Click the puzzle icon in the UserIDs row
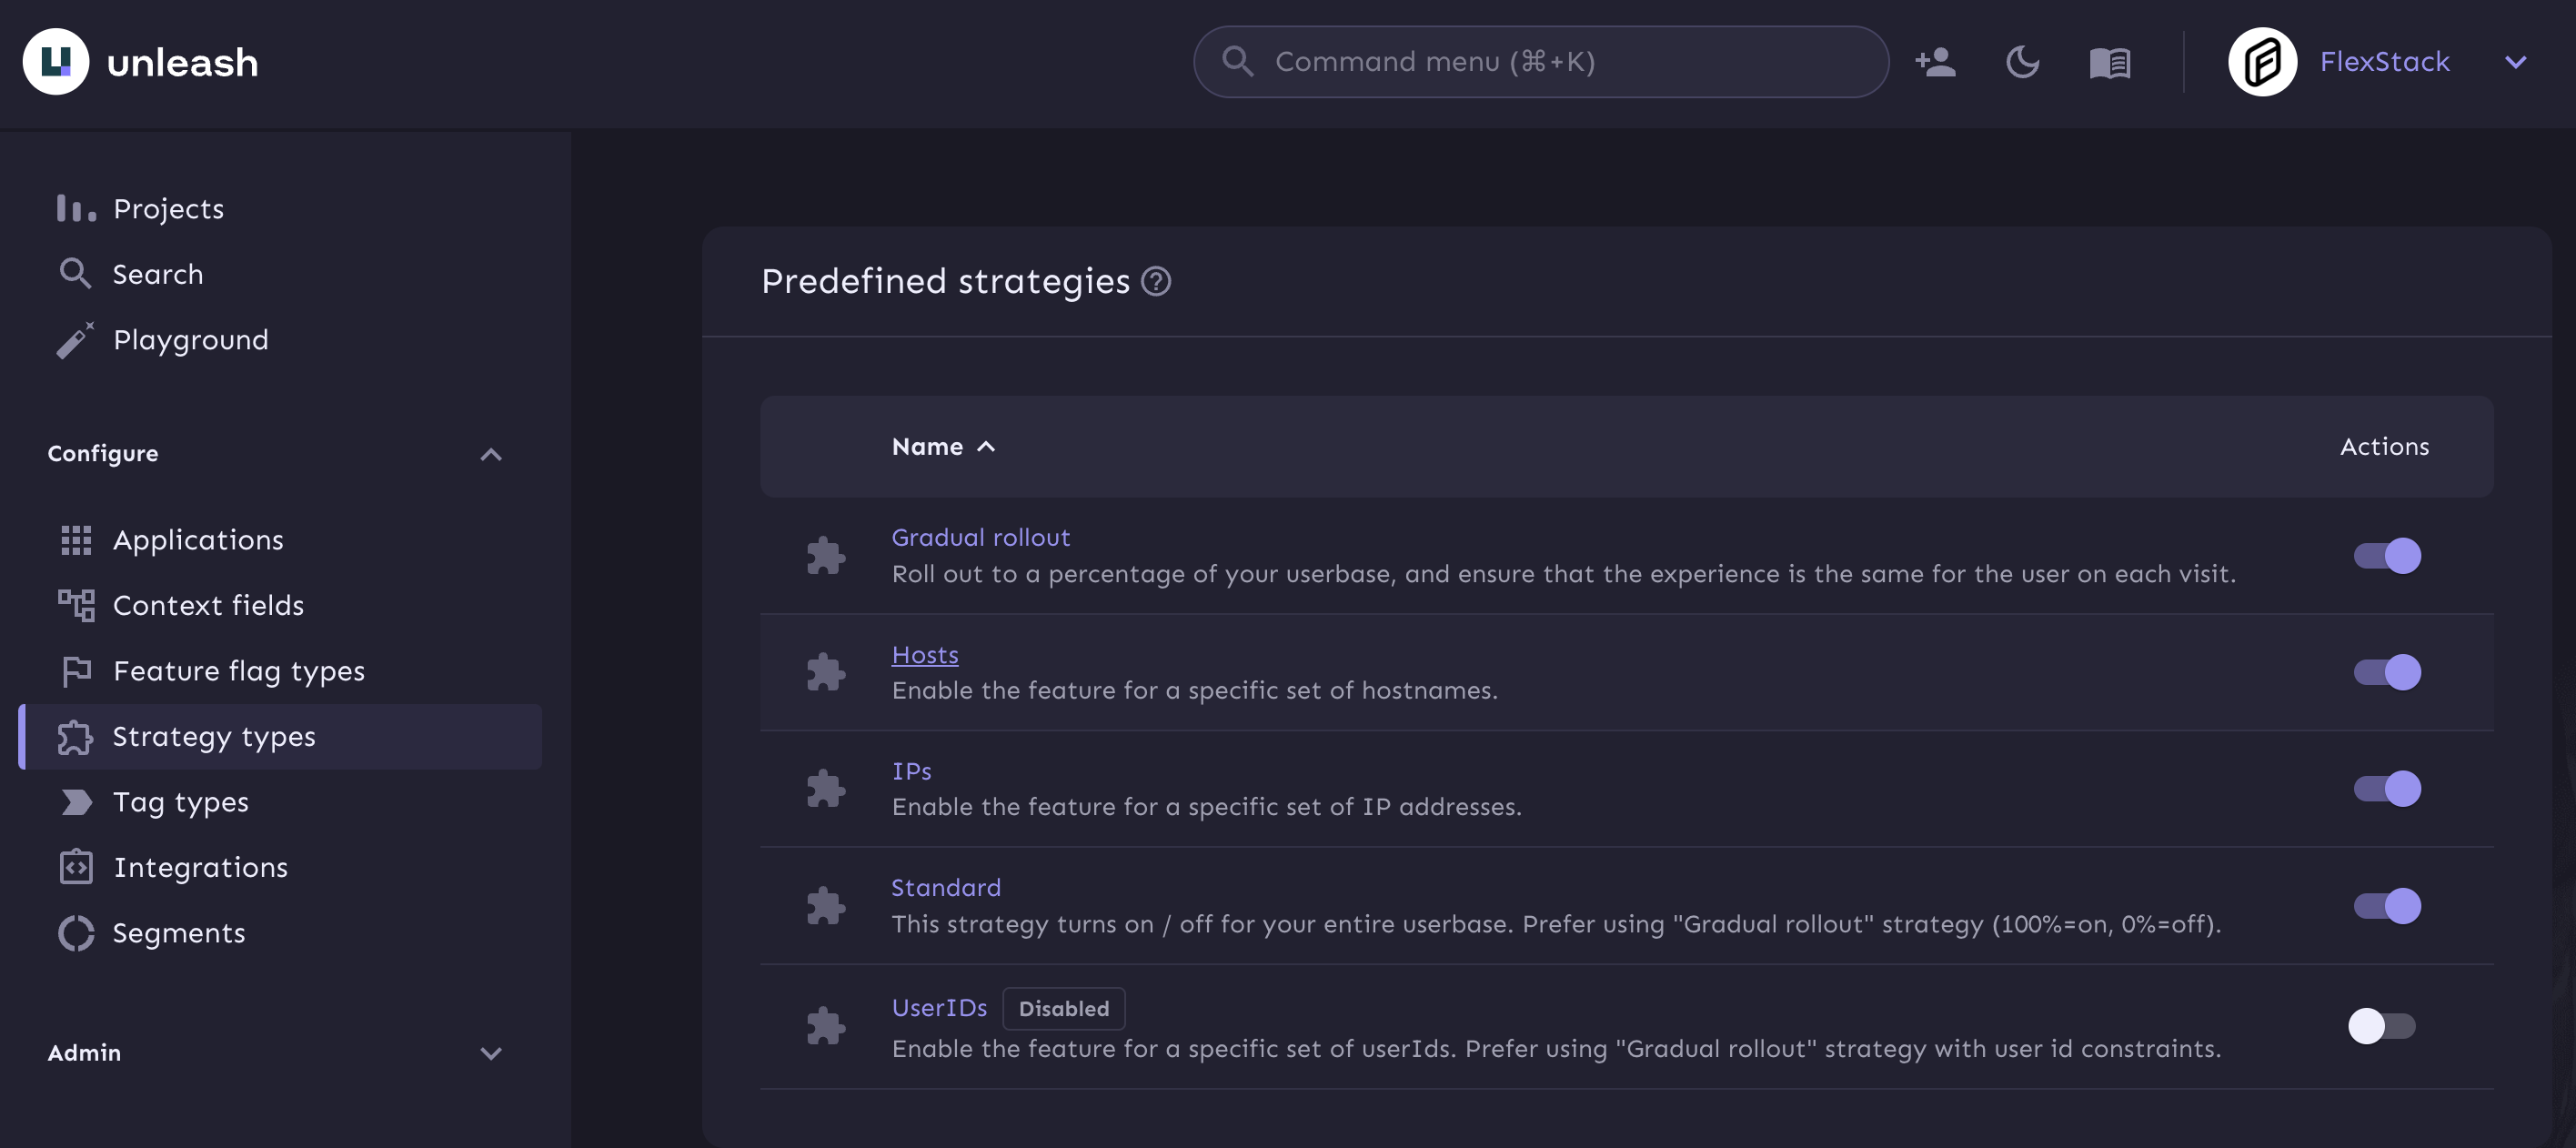 pyautogui.click(x=826, y=1026)
